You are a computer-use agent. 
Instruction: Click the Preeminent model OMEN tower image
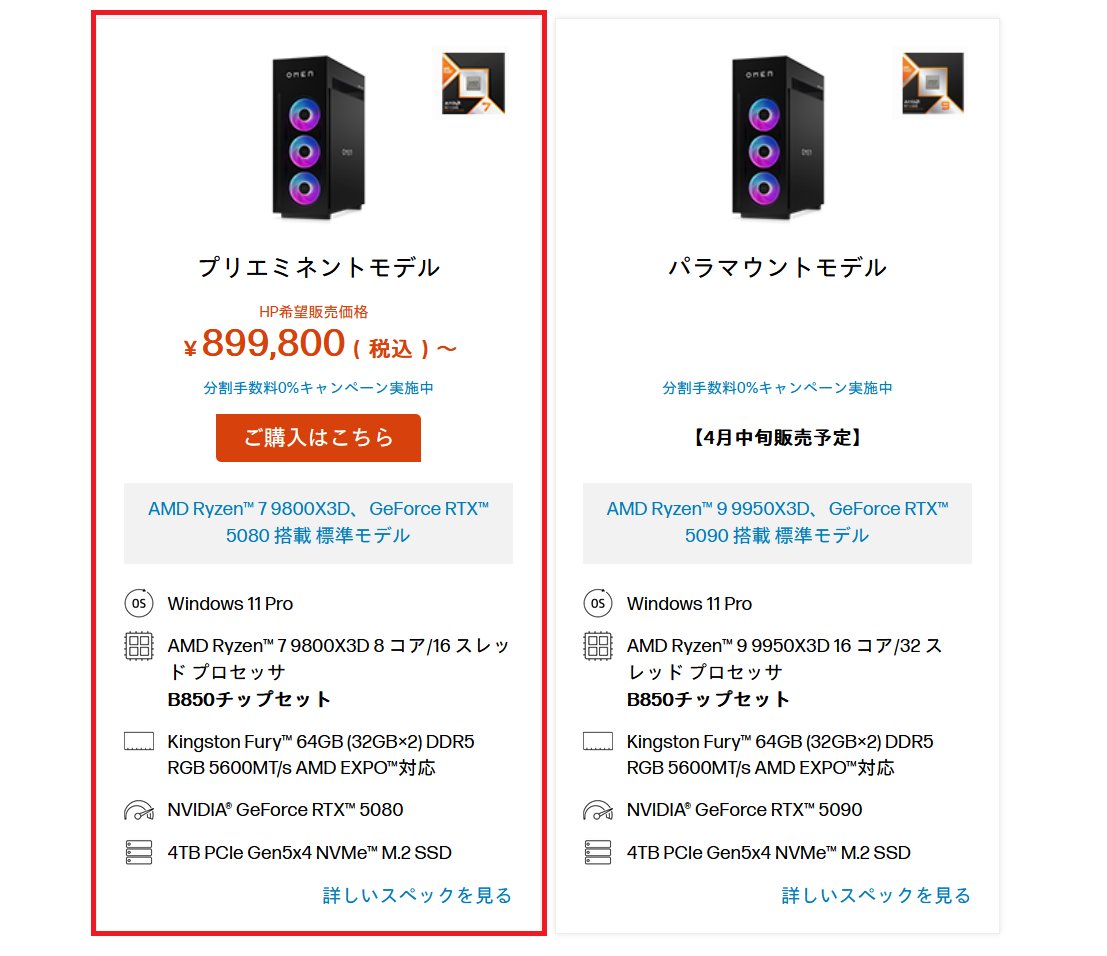point(317,136)
